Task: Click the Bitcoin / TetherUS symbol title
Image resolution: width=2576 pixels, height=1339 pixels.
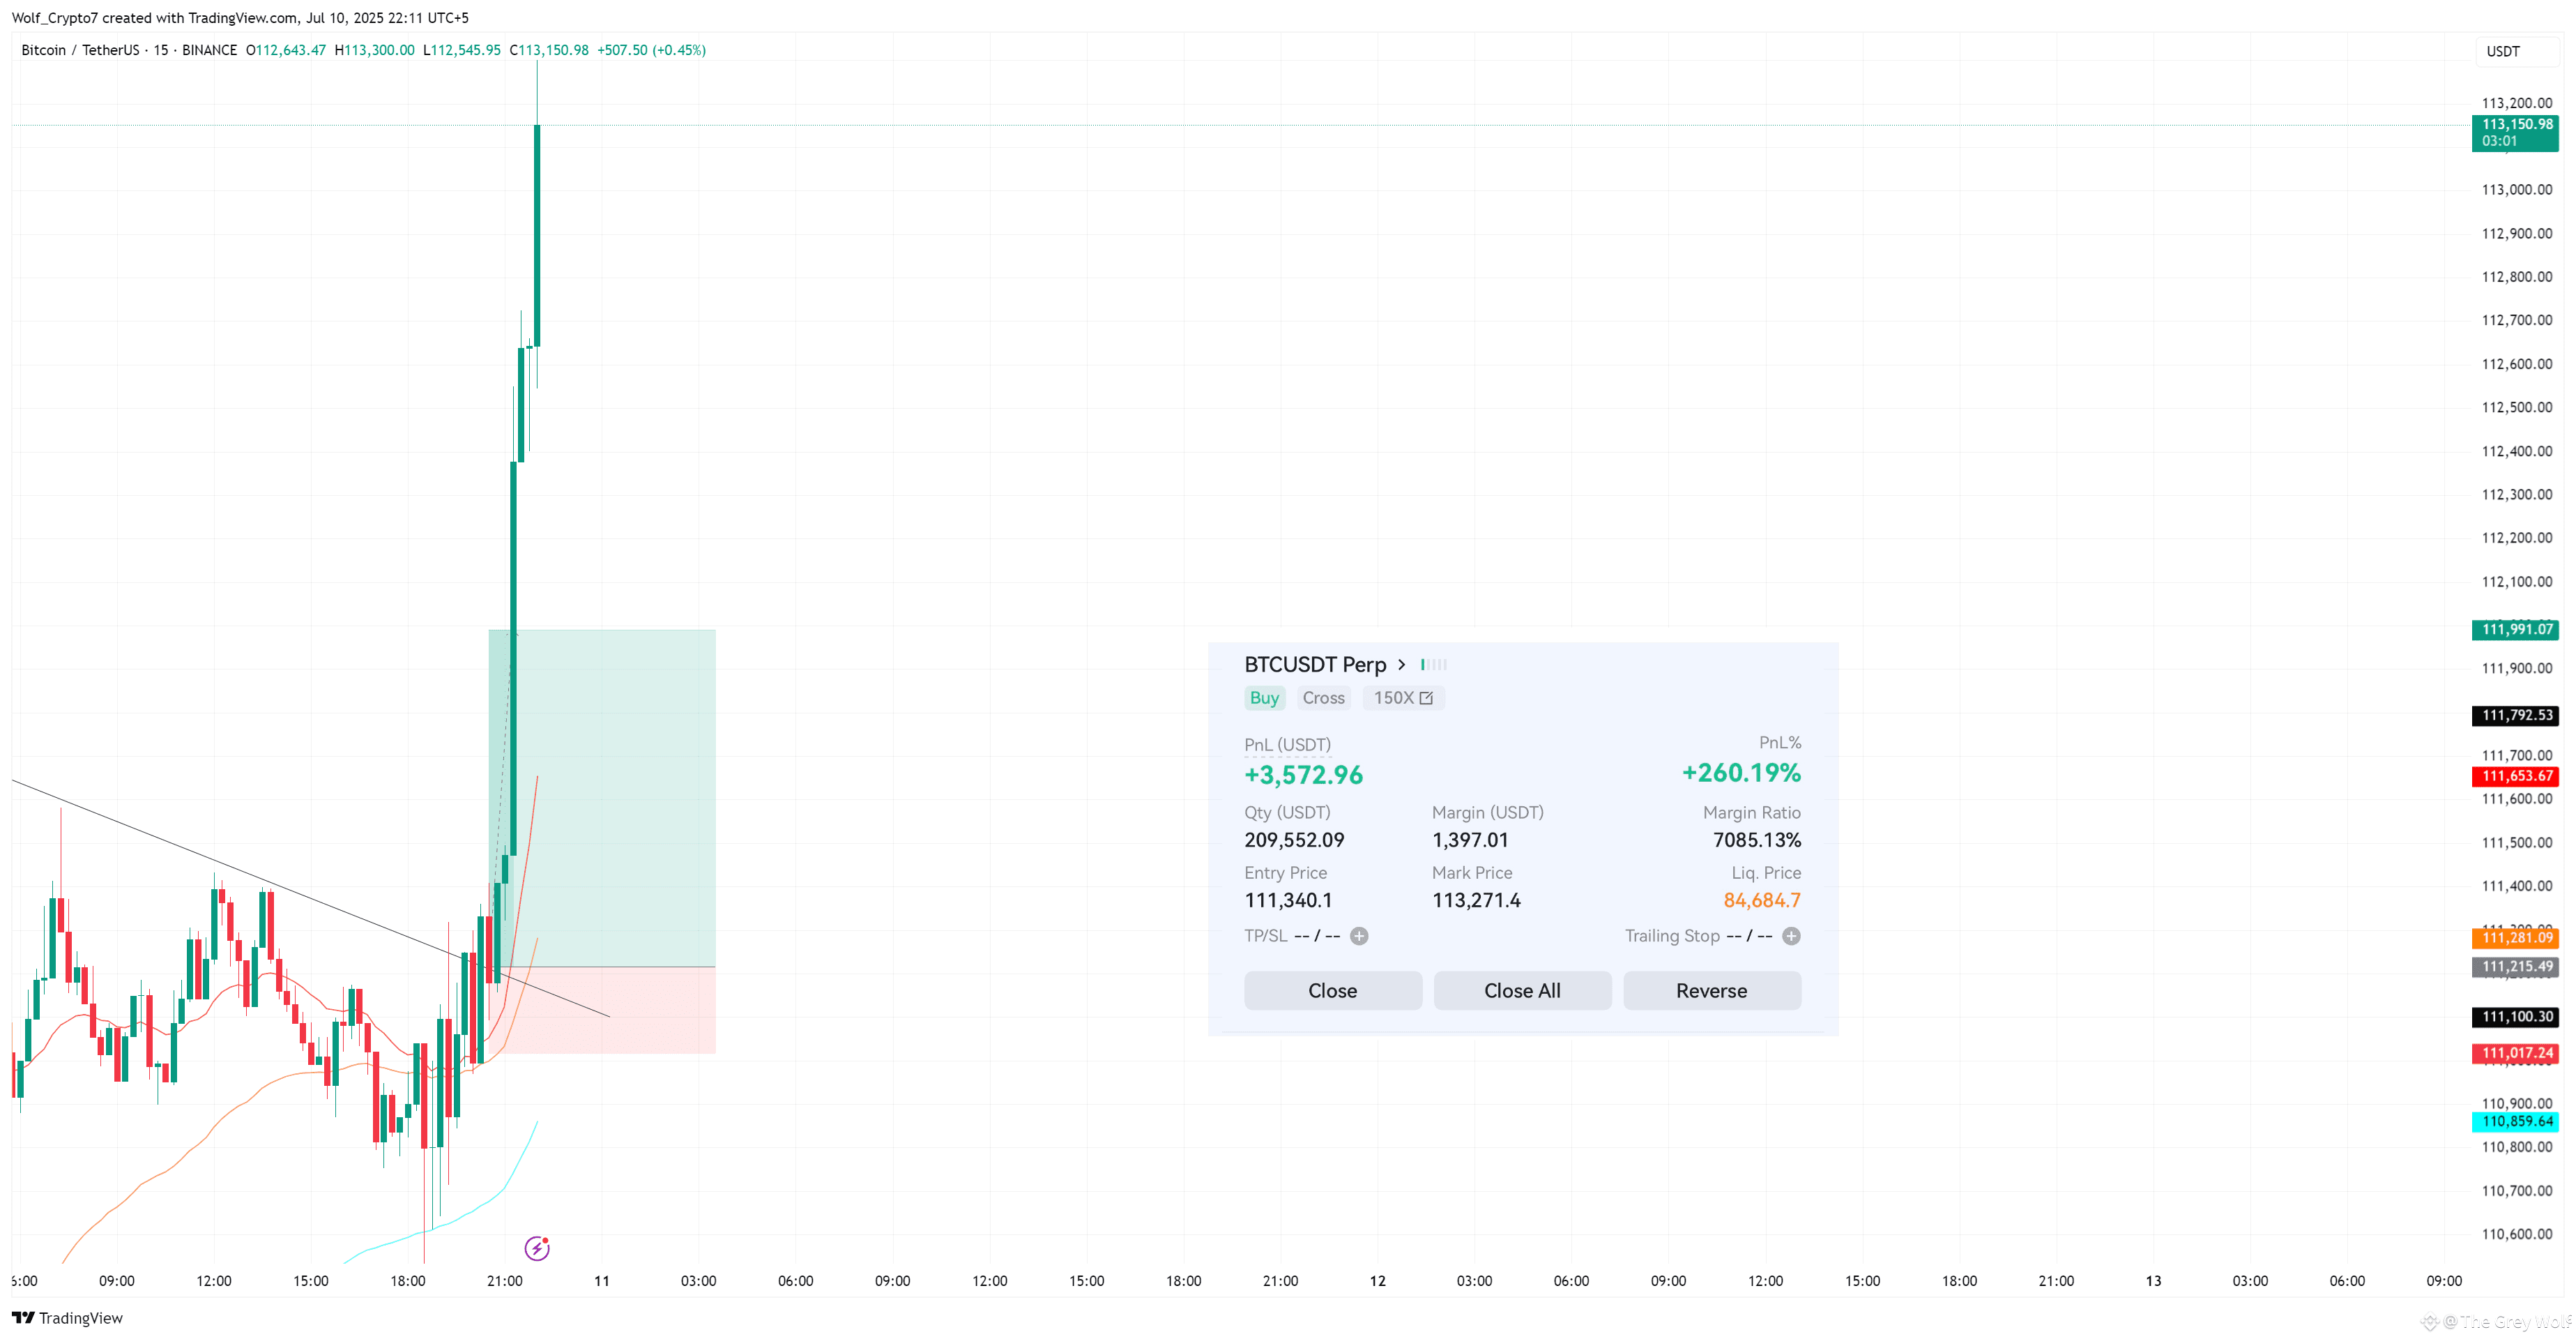Action: [x=80, y=50]
